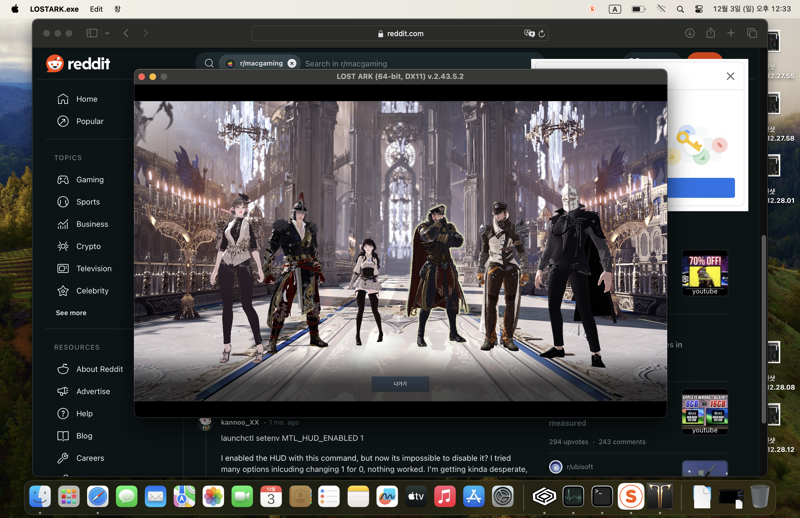Click the battery status icon

point(638,9)
